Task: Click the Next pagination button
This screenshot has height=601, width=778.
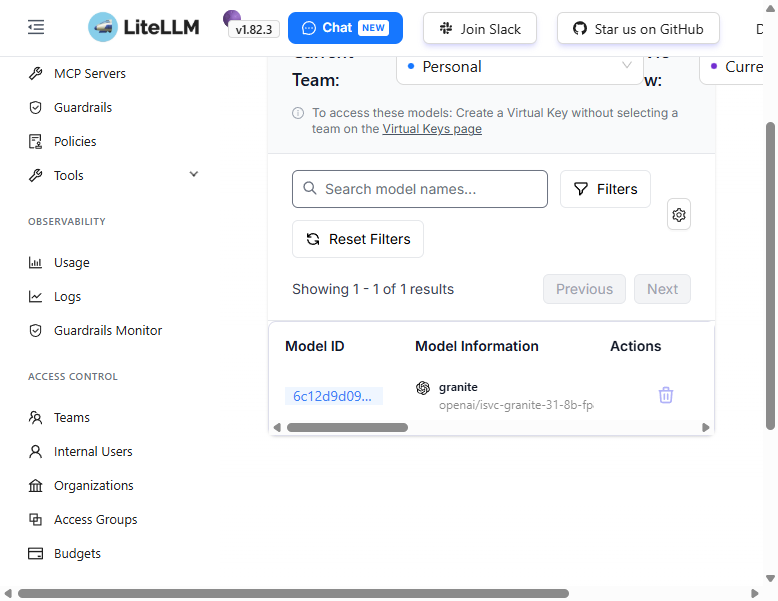Action: click(662, 289)
